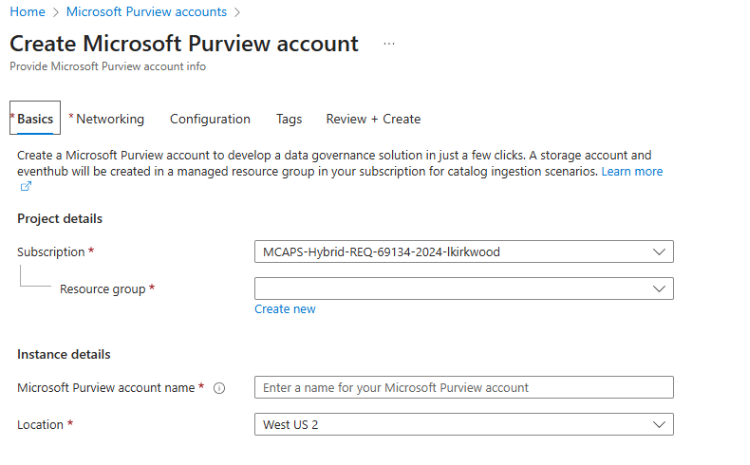Click the ellipsis more options icon
The image size is (750, 465).
[389, 44]
